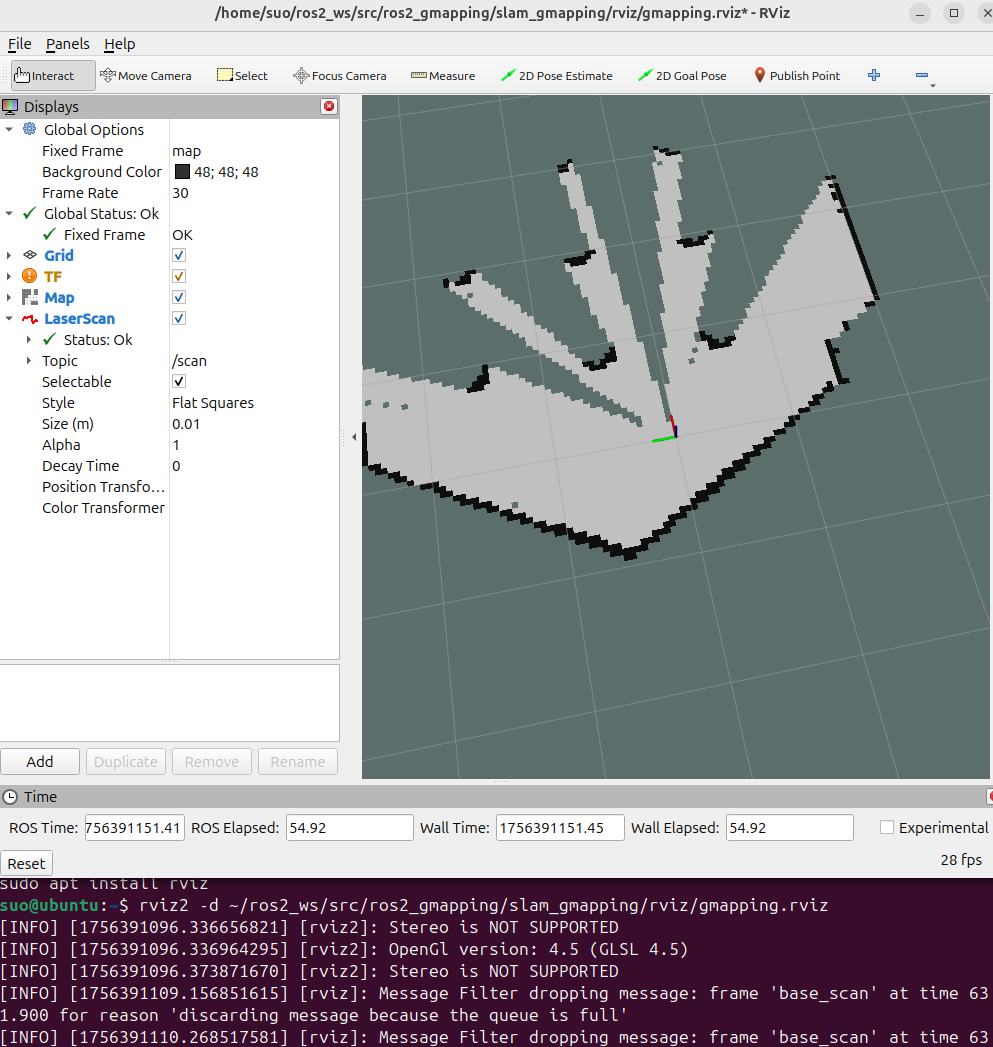This screenshot has width=993, height=1047.
Task: Uncheck the Selectable option
Action: pos(179,381)
